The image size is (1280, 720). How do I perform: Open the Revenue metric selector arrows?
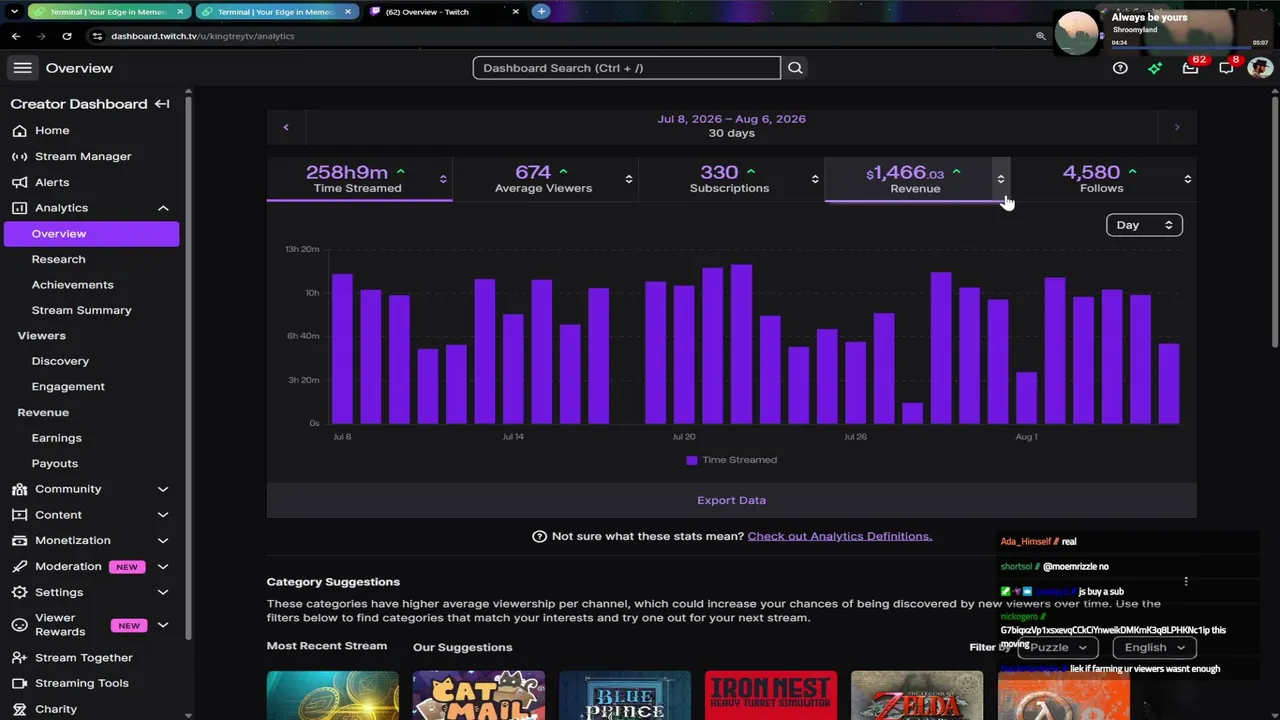1001,179
